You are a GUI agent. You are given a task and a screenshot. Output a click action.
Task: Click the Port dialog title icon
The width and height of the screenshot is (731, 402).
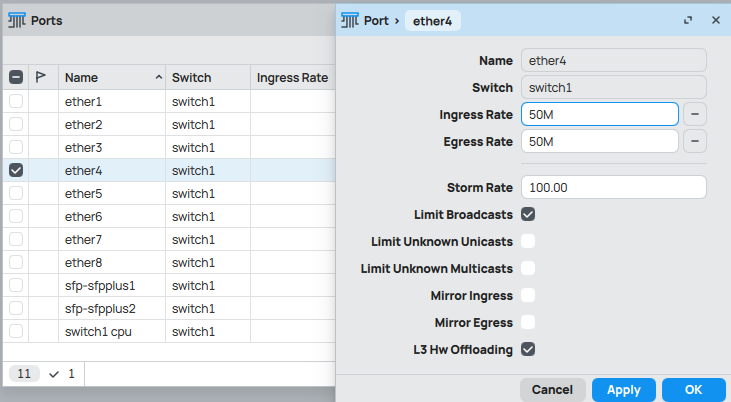(350, 20)
